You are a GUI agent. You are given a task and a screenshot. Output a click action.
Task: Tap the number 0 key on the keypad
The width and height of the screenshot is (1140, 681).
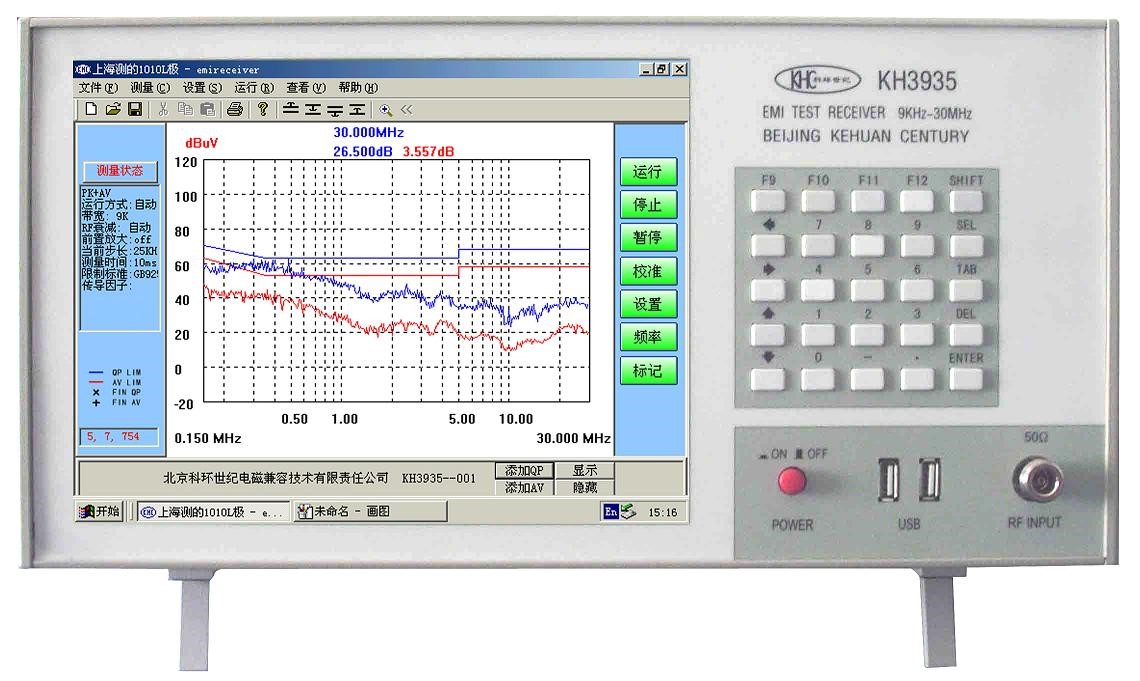(x=818, y=379)
